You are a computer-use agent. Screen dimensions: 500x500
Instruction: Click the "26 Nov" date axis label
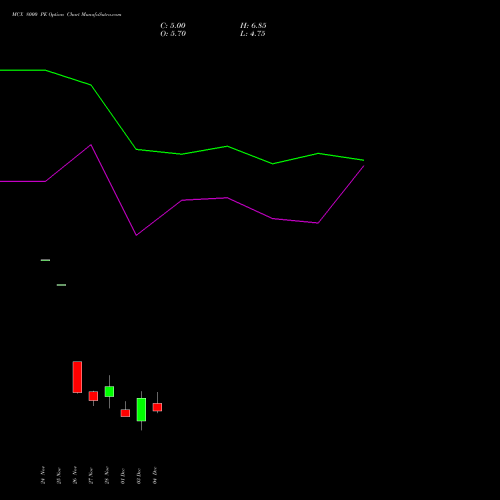coord(75,475)
